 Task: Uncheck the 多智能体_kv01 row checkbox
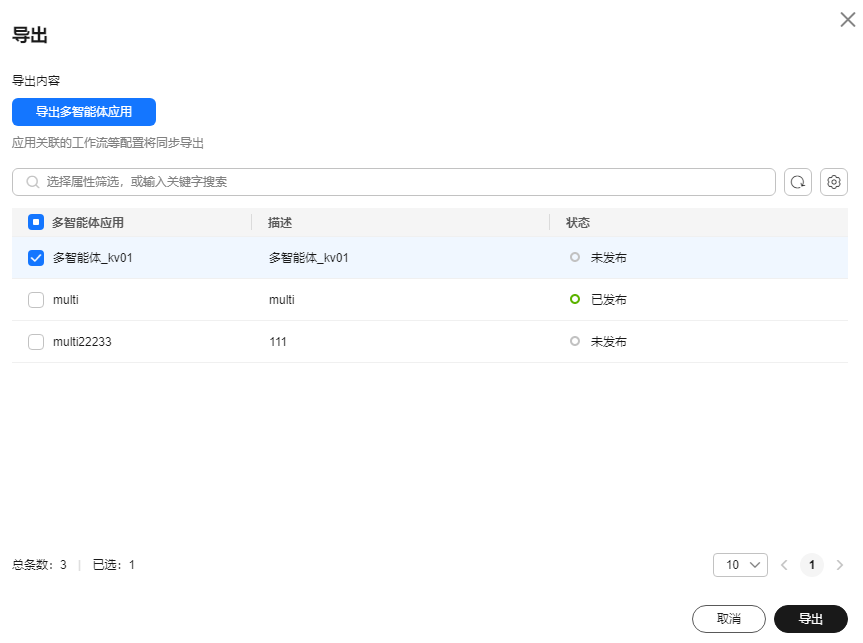pyautogui.click(x=36, y=258)
